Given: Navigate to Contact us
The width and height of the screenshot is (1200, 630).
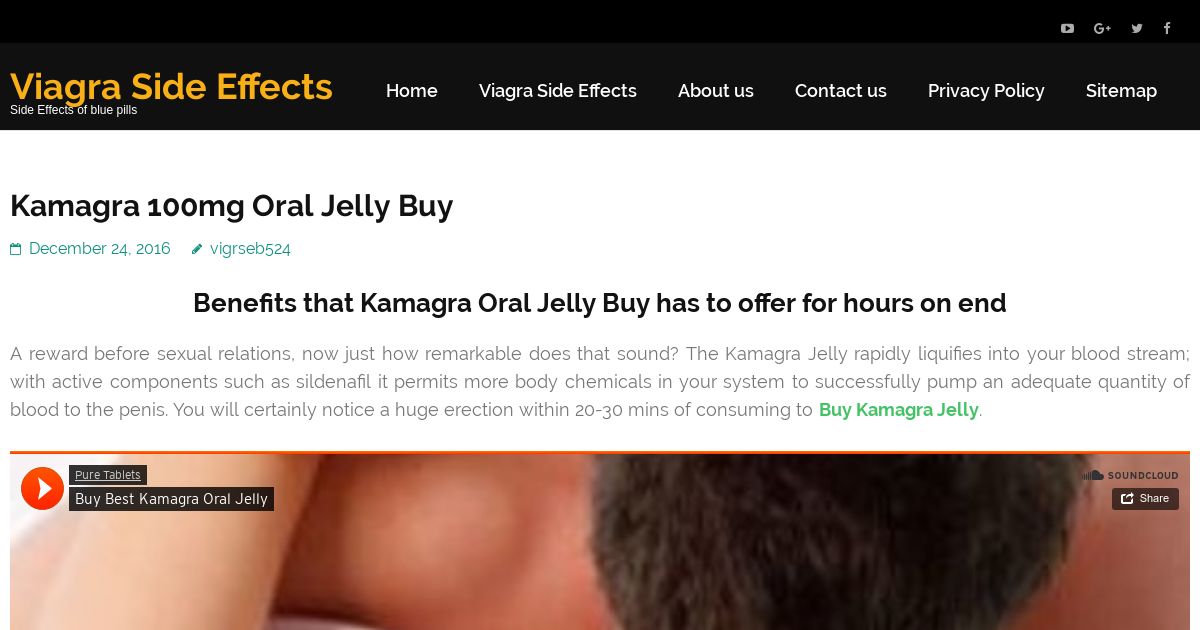Looking at the screenshot, I should pyautogui.click(x=841, y=90).
